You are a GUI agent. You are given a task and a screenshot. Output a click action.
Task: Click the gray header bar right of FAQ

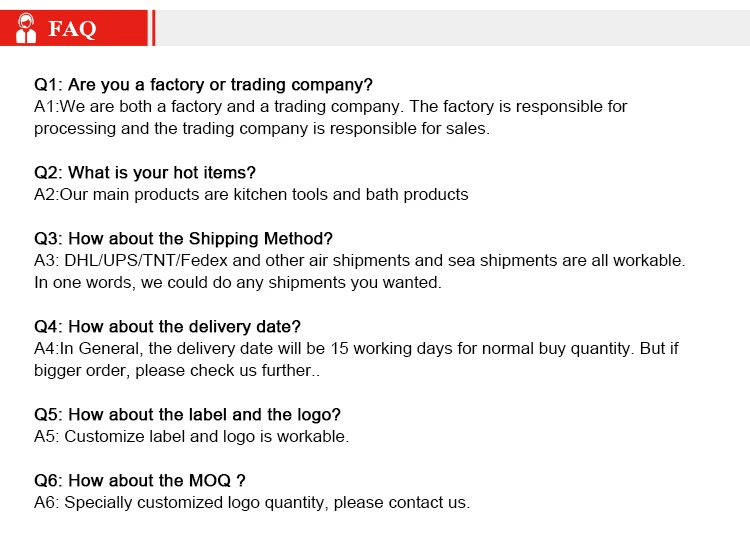450,28
